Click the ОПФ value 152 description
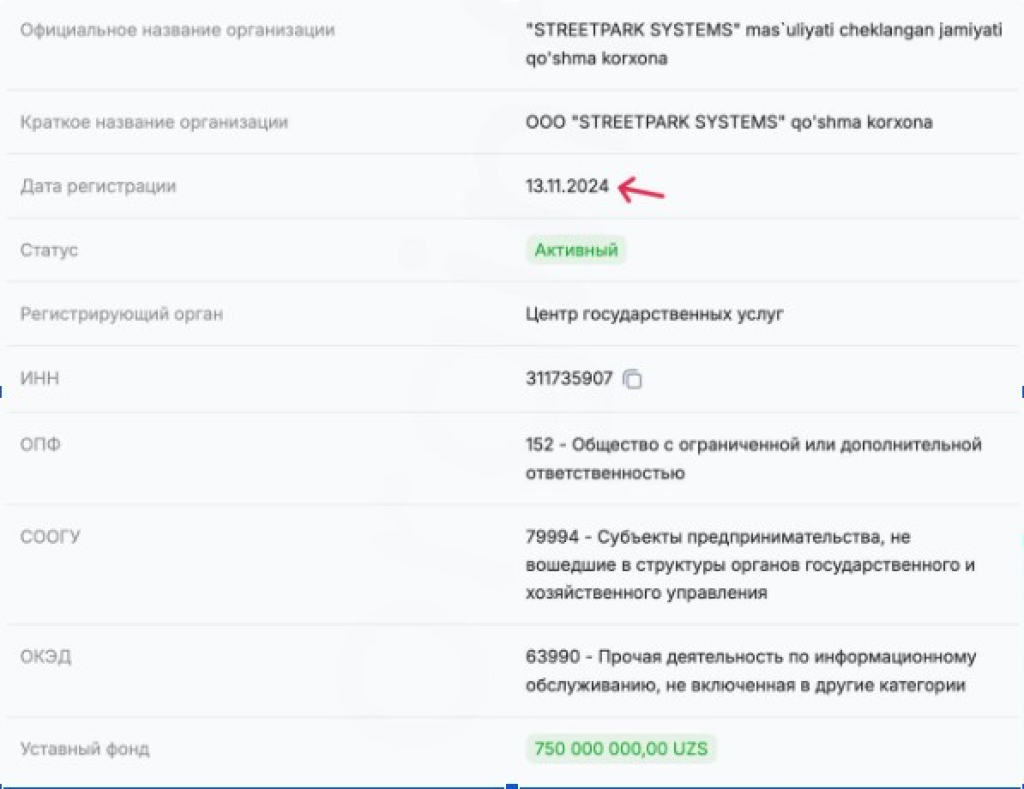This screenshot has height=789, width=1024. (754, 459)
